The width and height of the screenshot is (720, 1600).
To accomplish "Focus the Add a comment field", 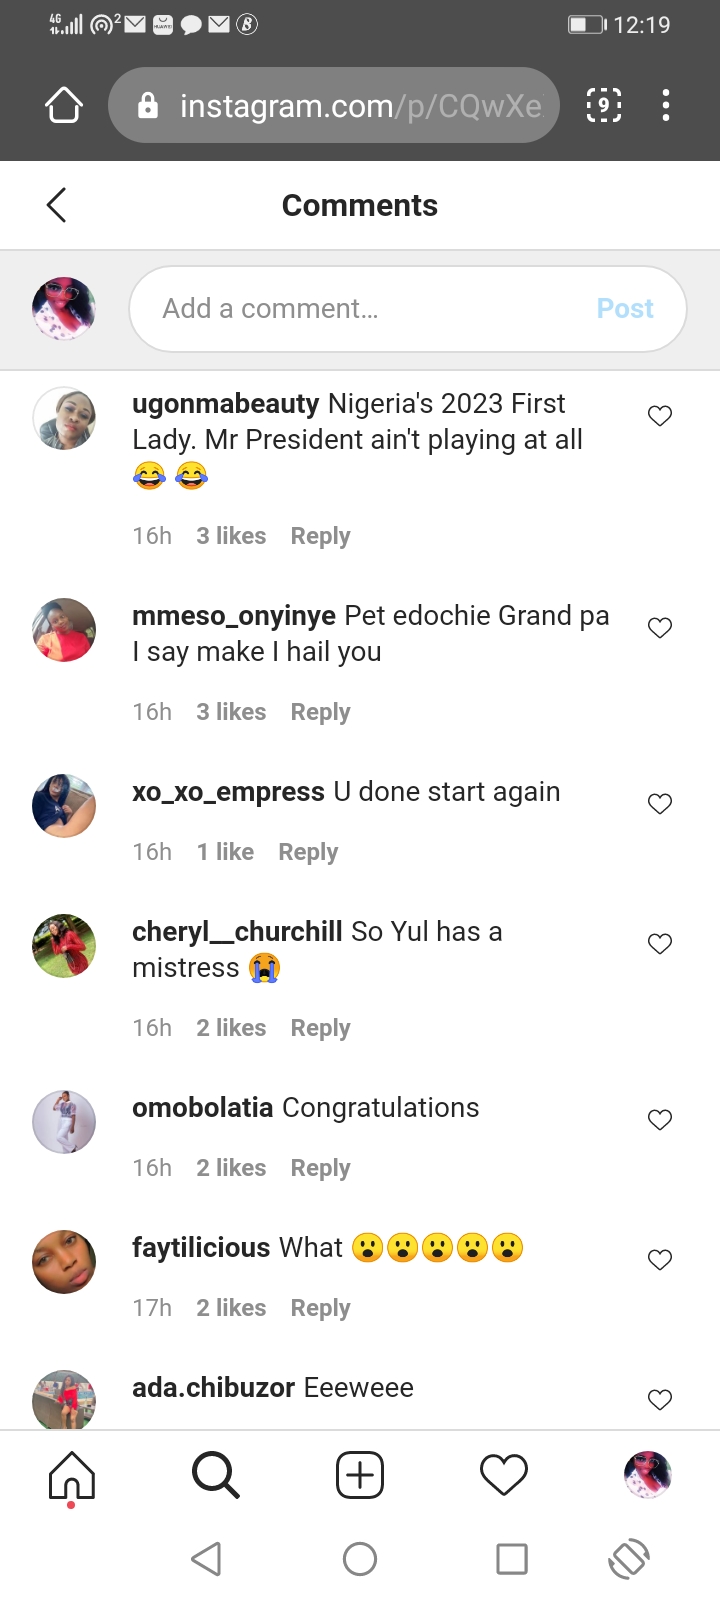I will pyautogui.click(x=360, y=309).
